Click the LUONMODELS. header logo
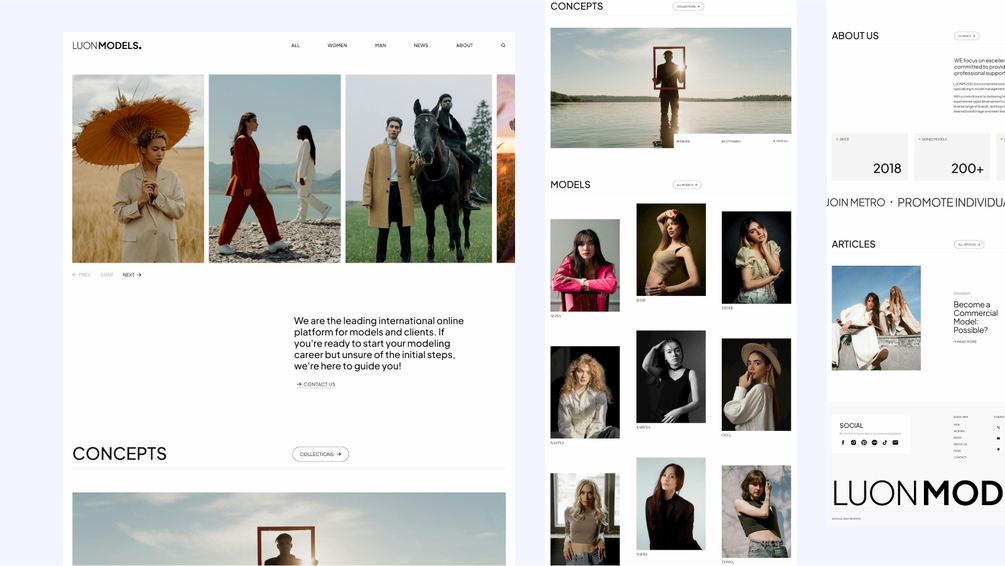The image size is (1005, 566). [x=106, y=46]
